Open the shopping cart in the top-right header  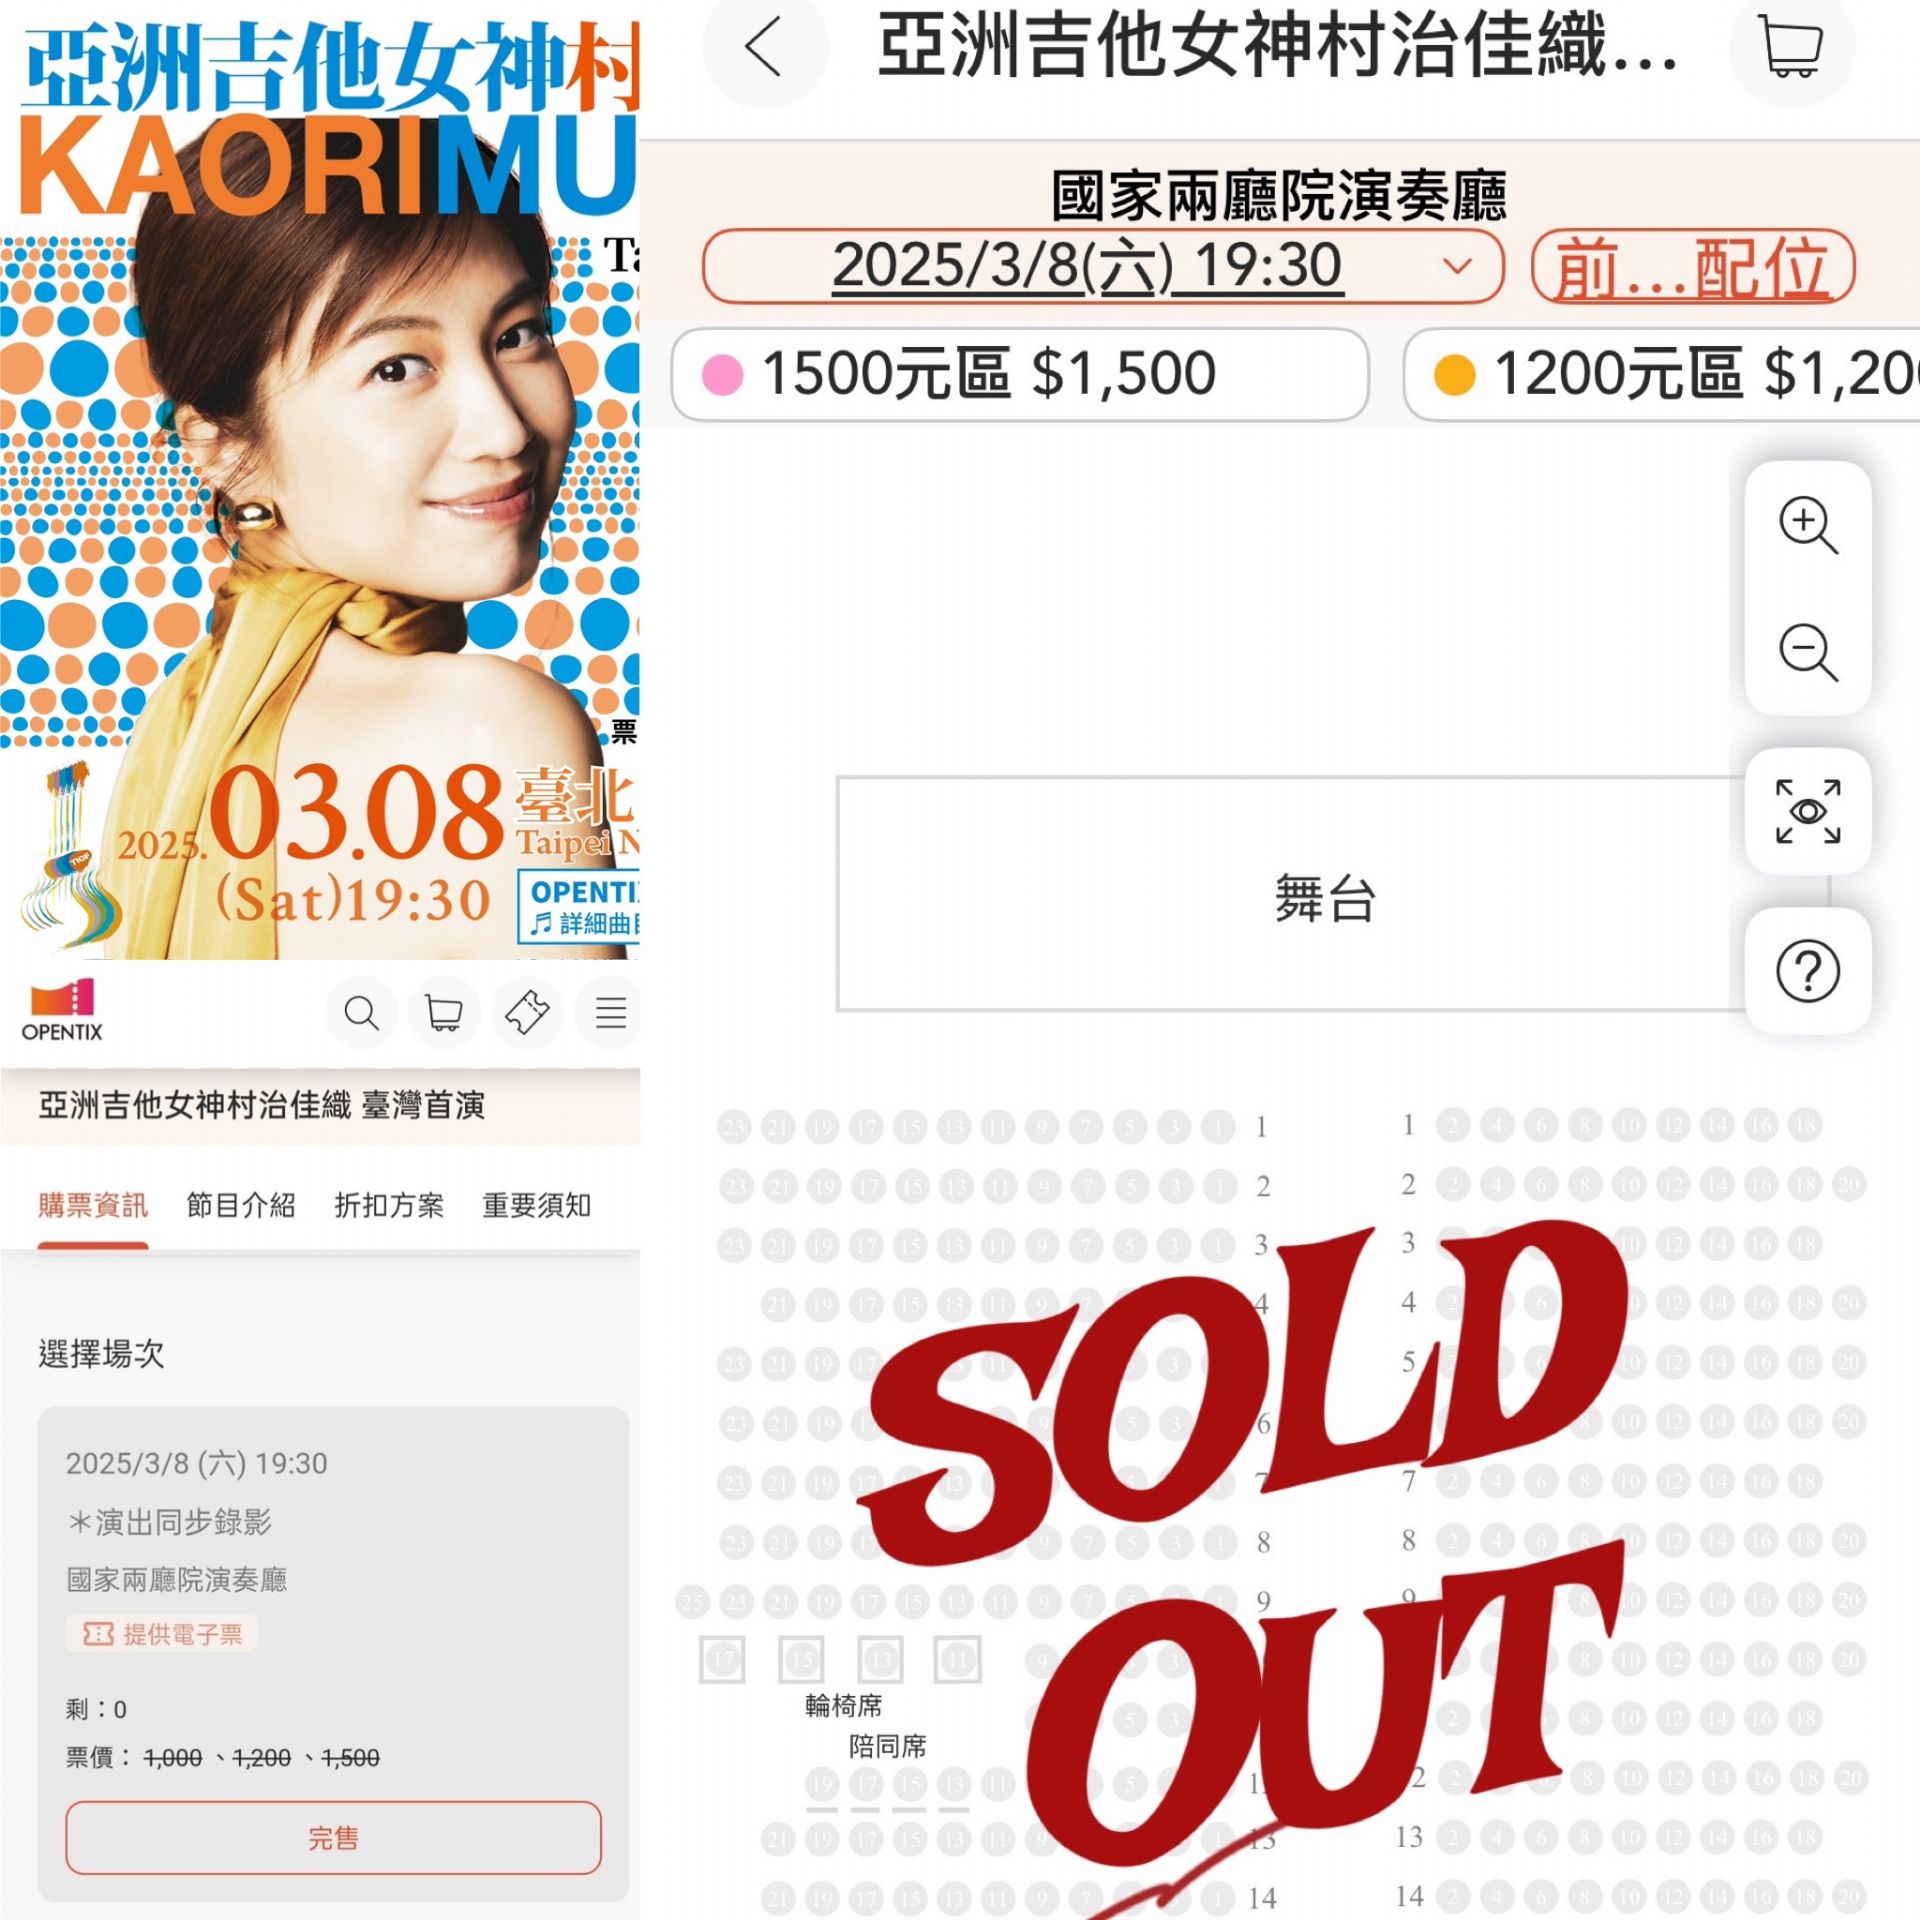(1792, 47)
